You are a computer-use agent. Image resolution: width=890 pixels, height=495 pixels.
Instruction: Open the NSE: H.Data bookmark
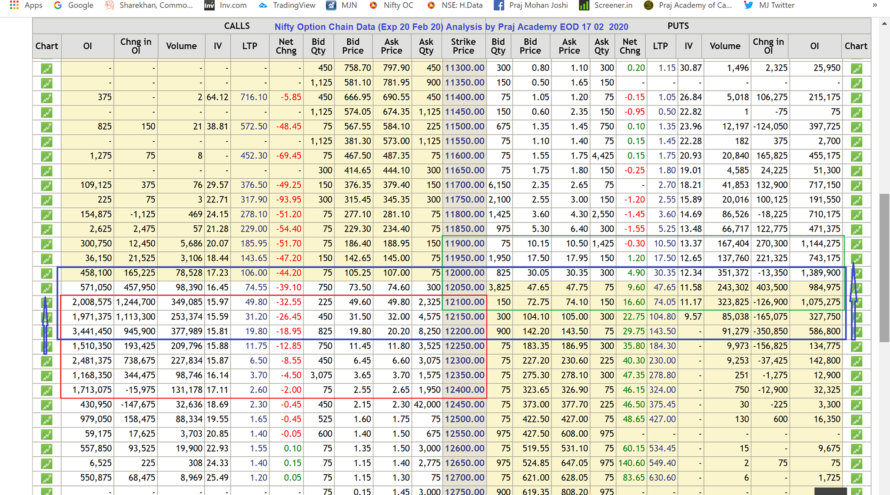(x=455, y=5)
